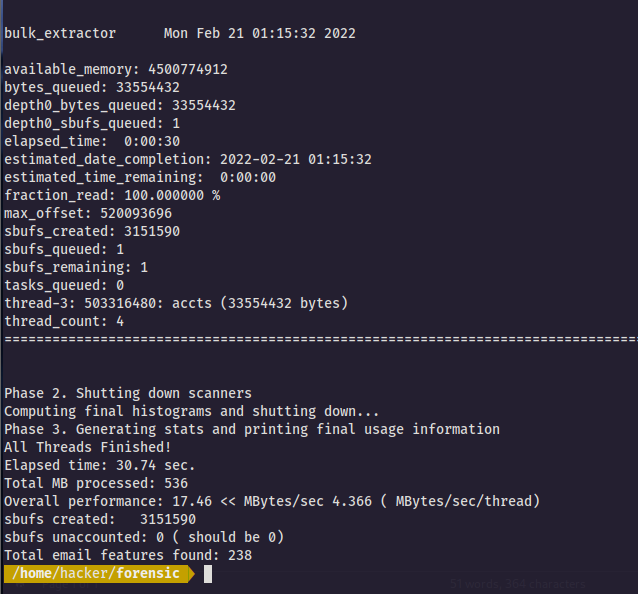Click the terminal cursor block at the prompt

208,574
